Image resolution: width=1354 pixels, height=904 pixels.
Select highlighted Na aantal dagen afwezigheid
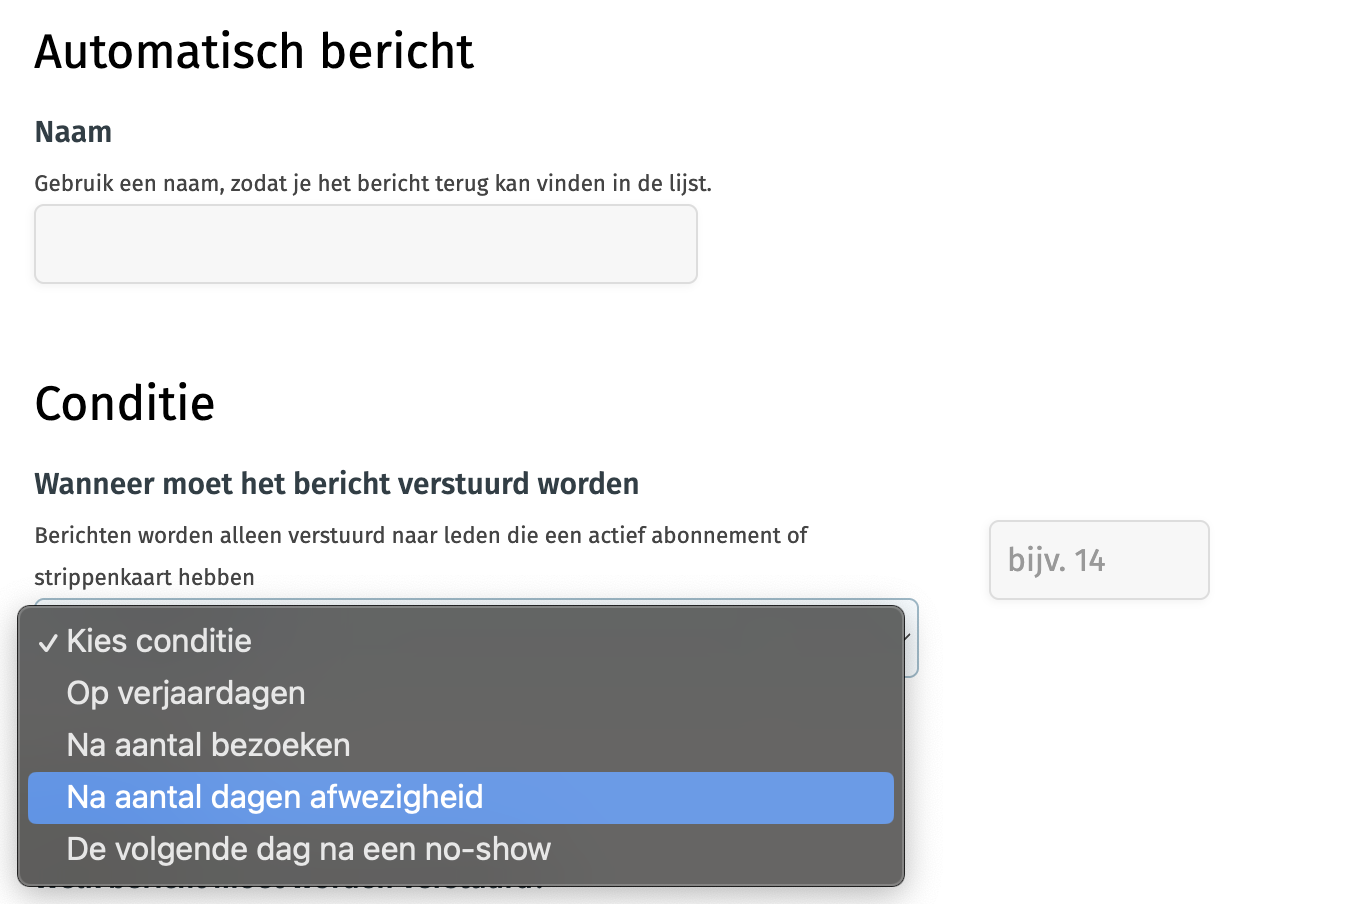point(461,798)
